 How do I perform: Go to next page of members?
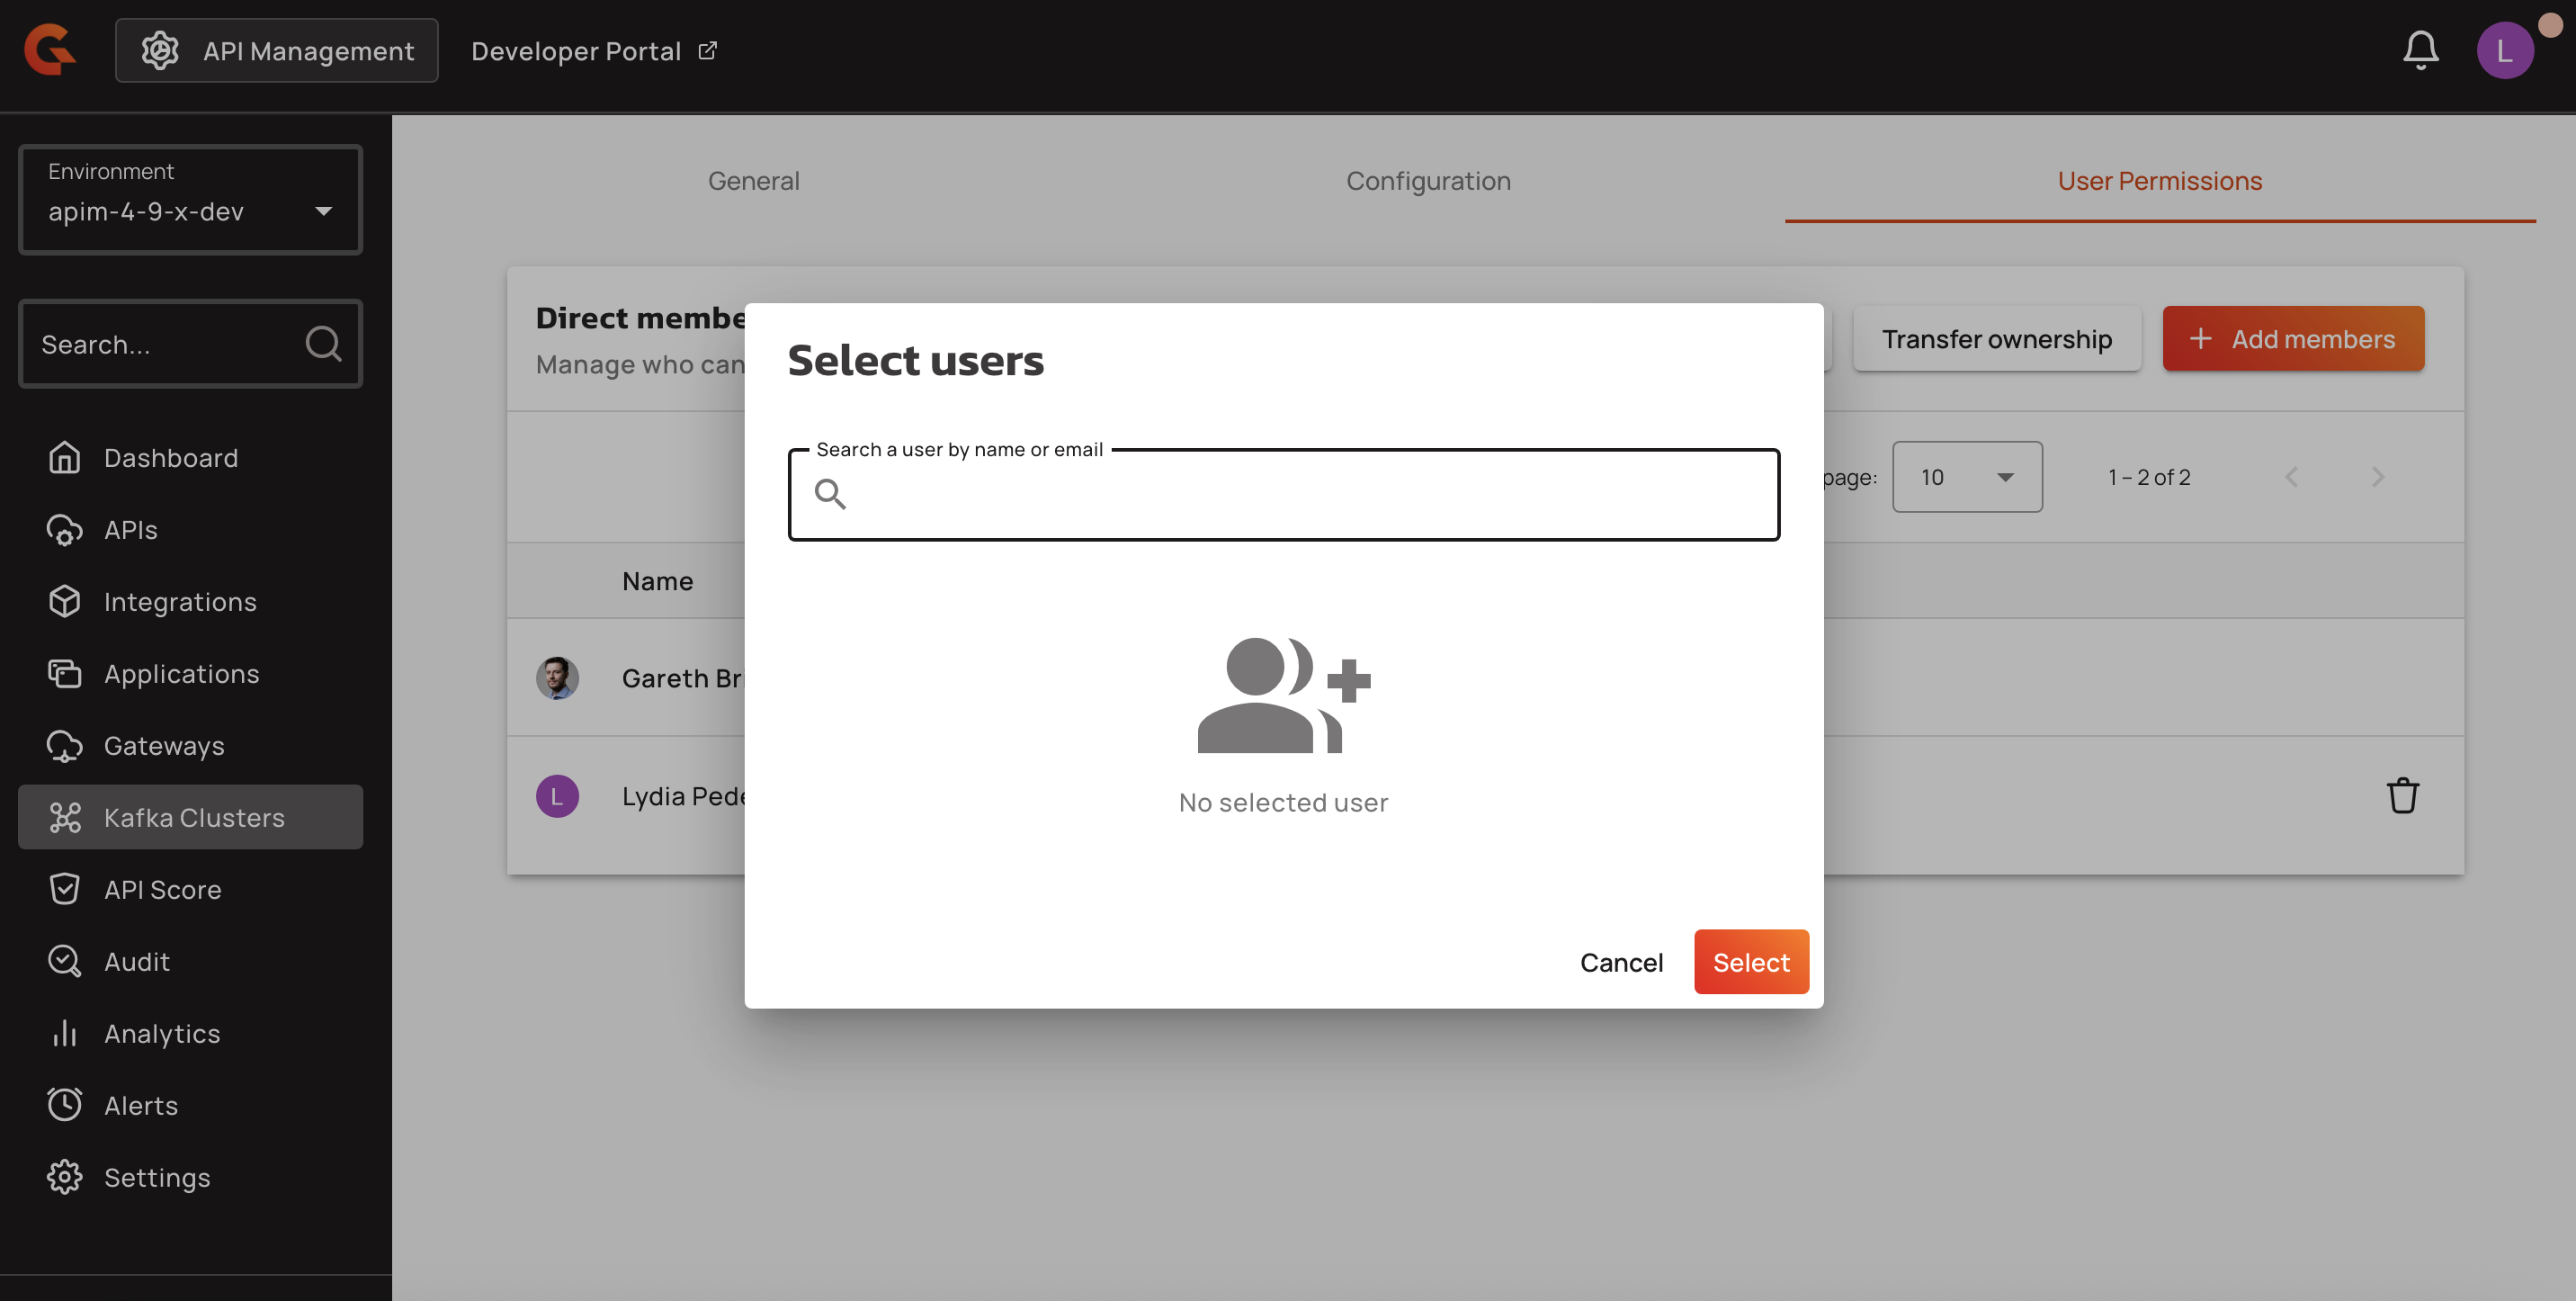point(2377,477)
